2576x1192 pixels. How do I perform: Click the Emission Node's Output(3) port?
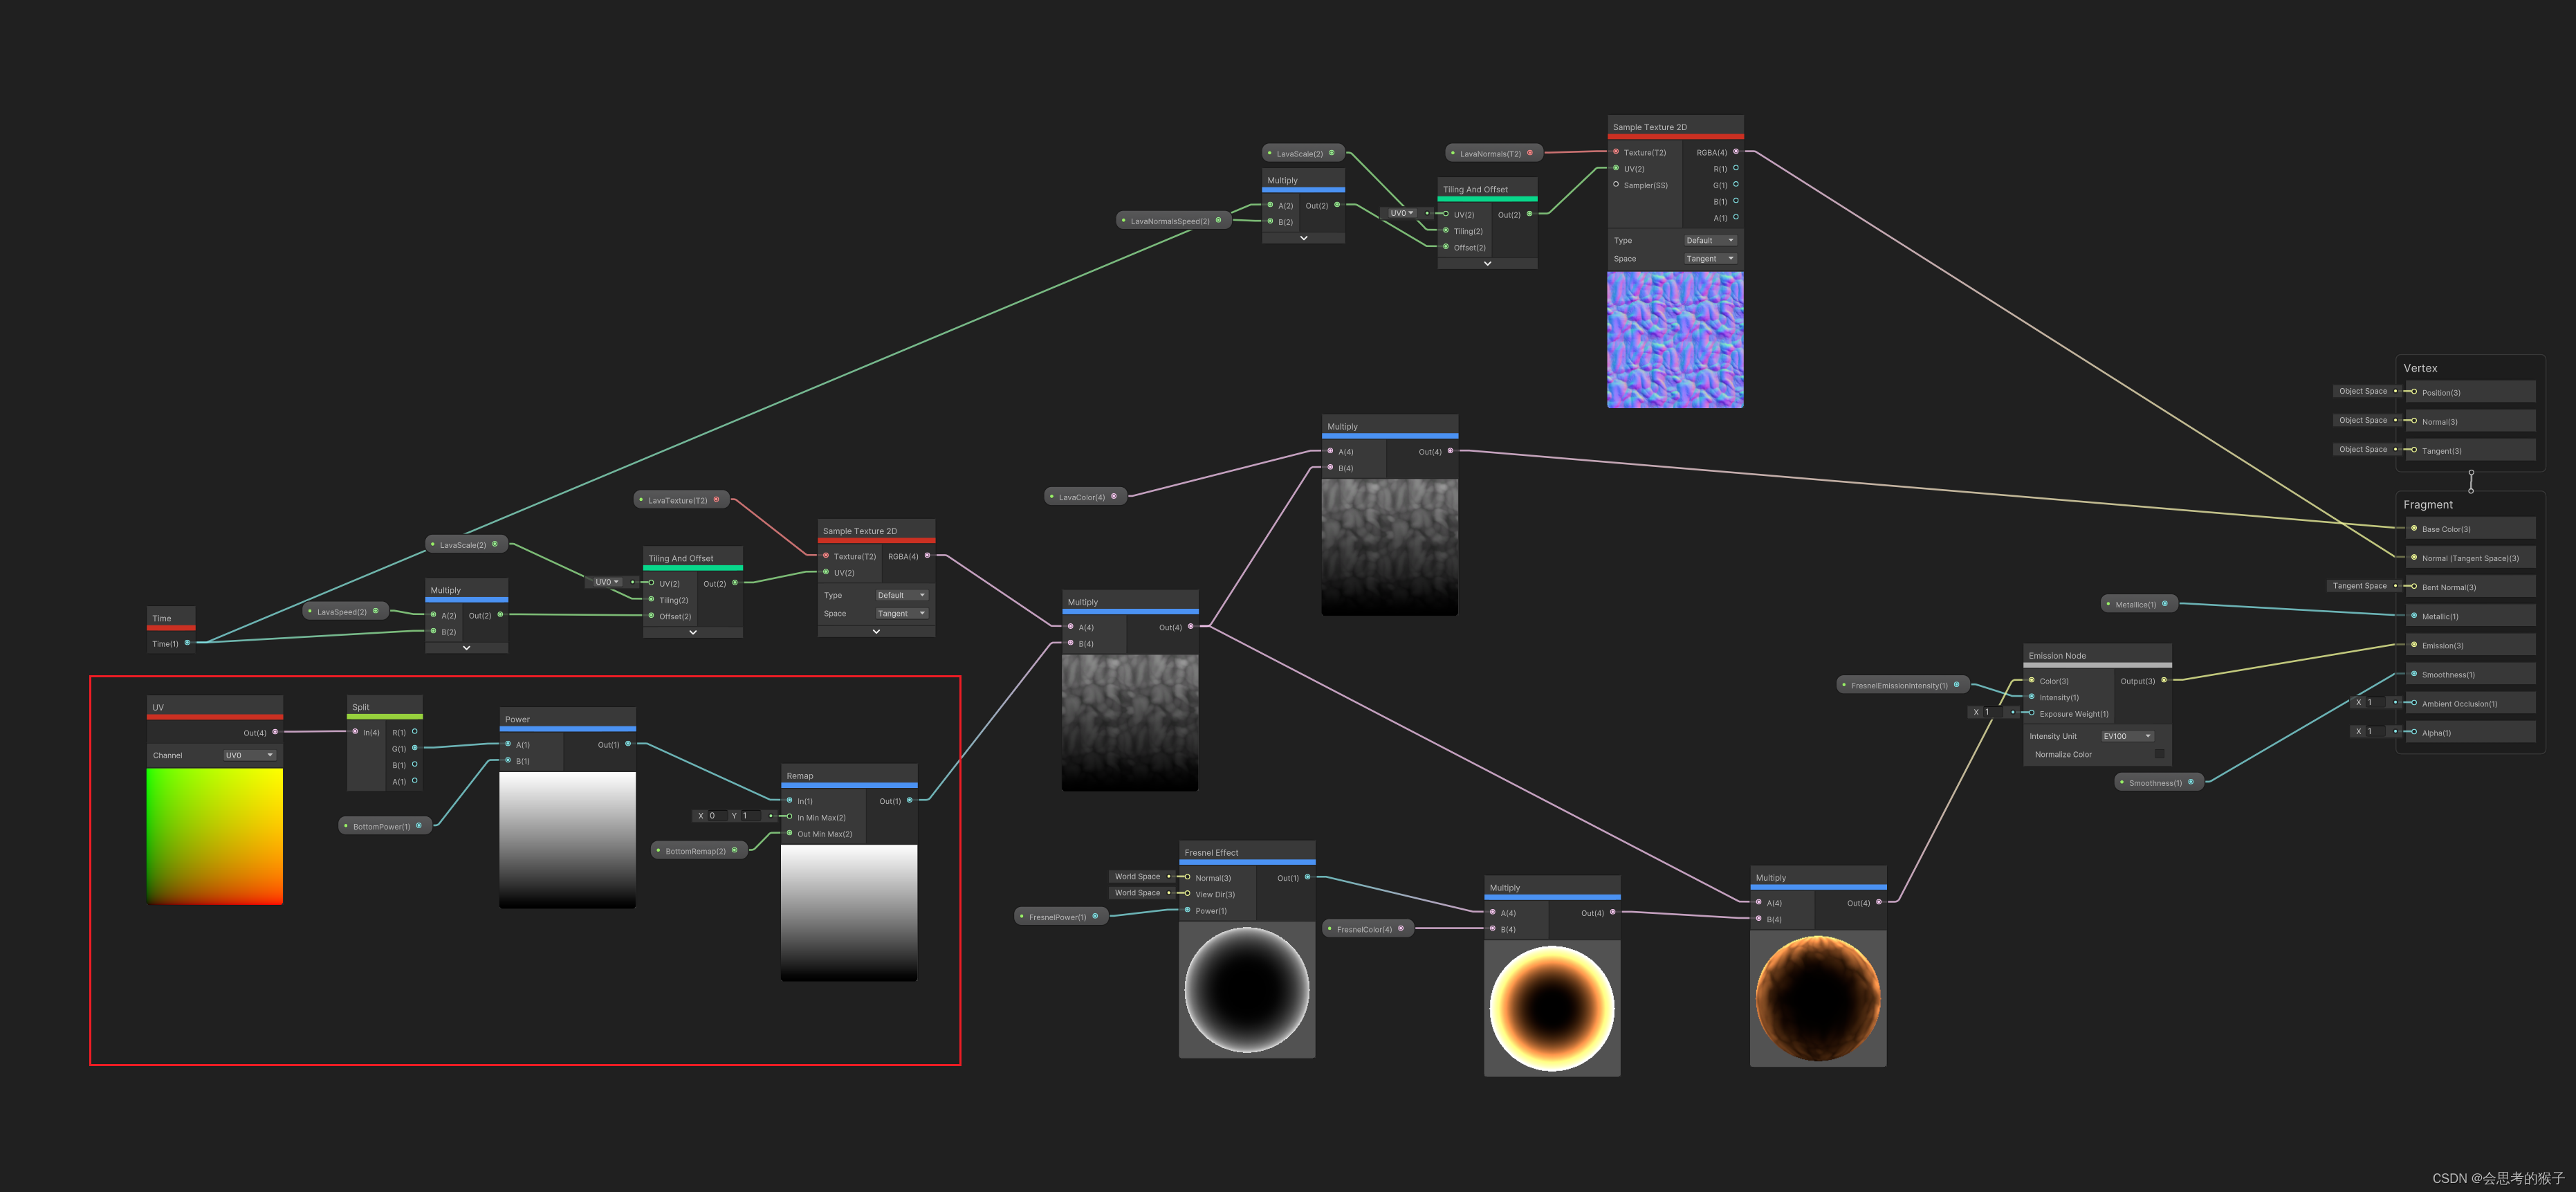coord(2164,680)
